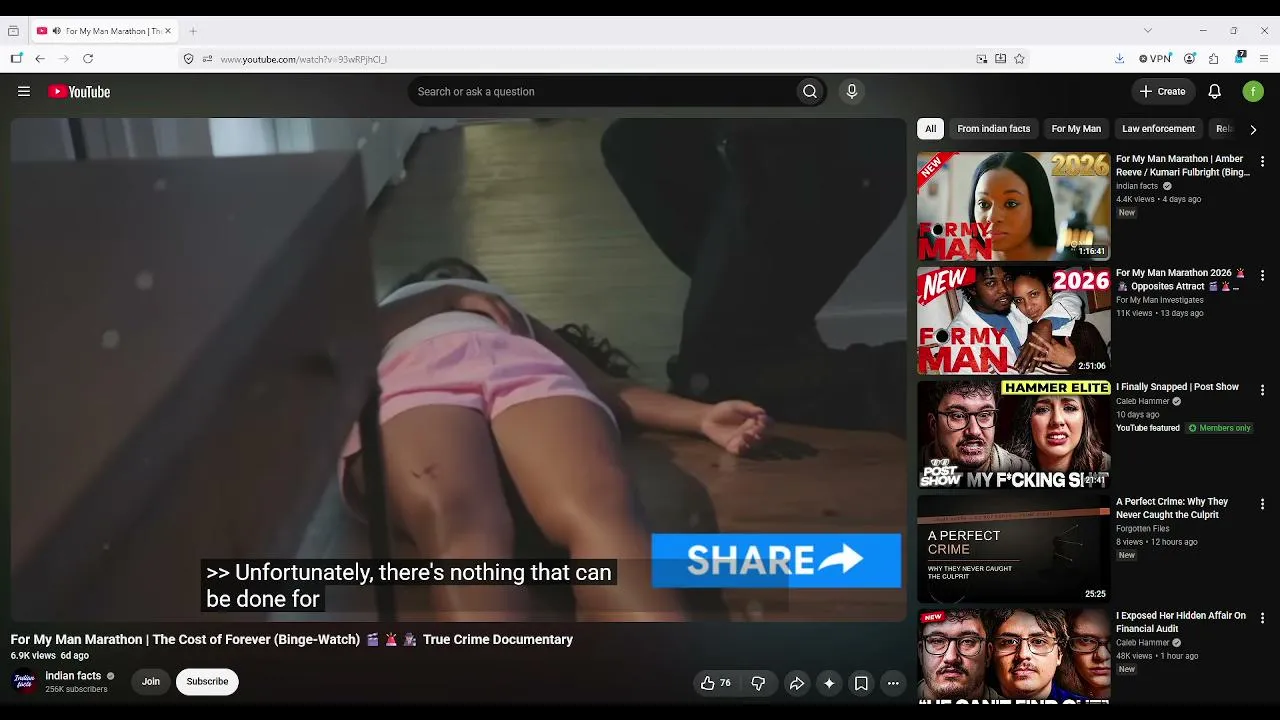The width and height of the screenshot is (1280, 720).
Task: Subscribe to indian facts channel
Action: (207, 682)
